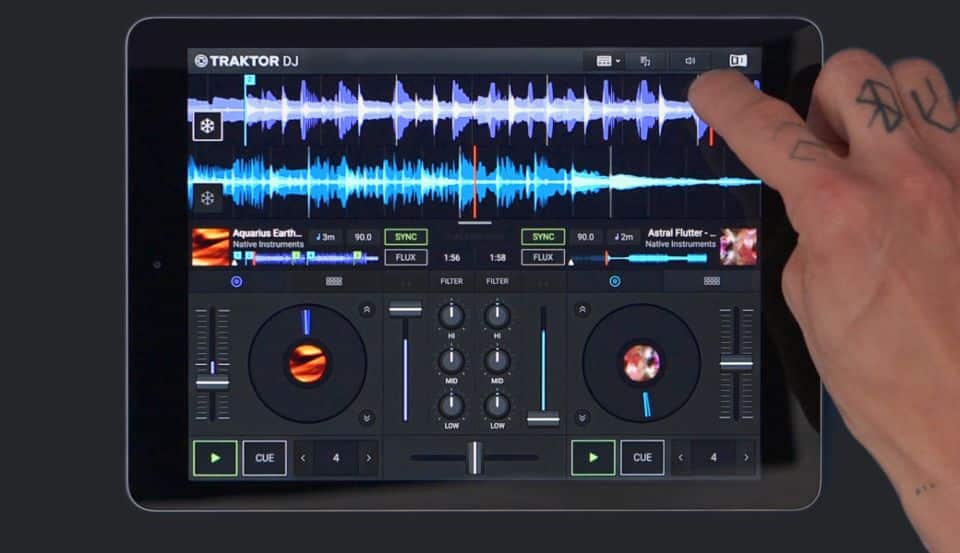This screenshot has width=960, height=553.
Task: Click the left channel HI EQ knob
Action: tap(451, 315)
